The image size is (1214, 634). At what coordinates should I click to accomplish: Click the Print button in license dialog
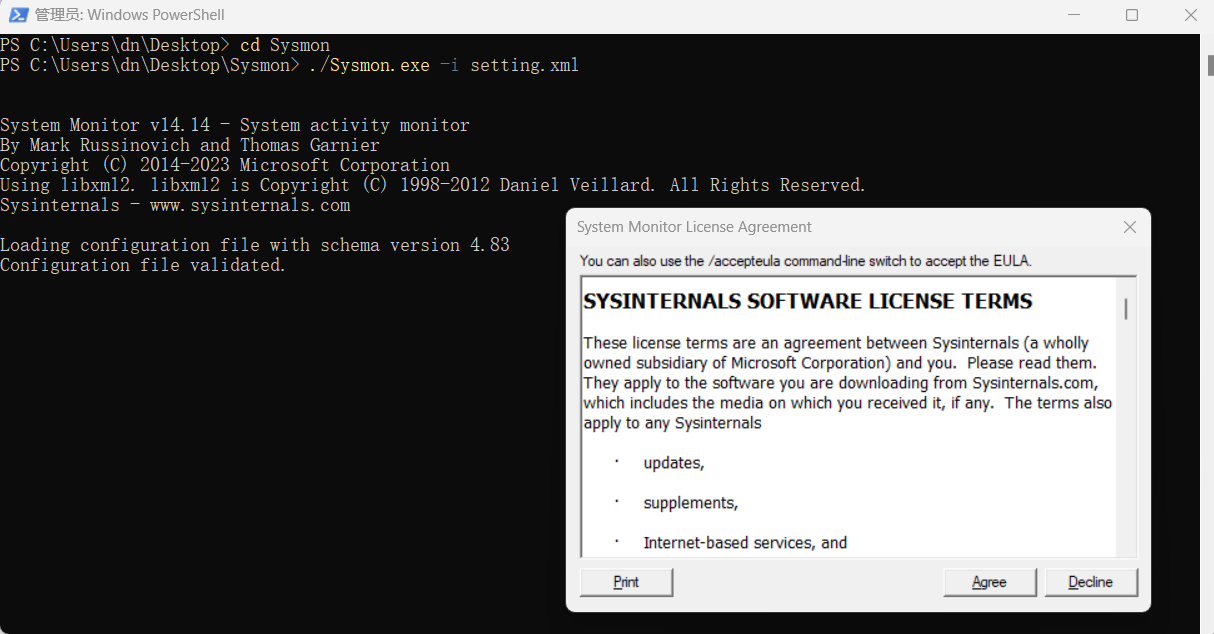(626, 582)
